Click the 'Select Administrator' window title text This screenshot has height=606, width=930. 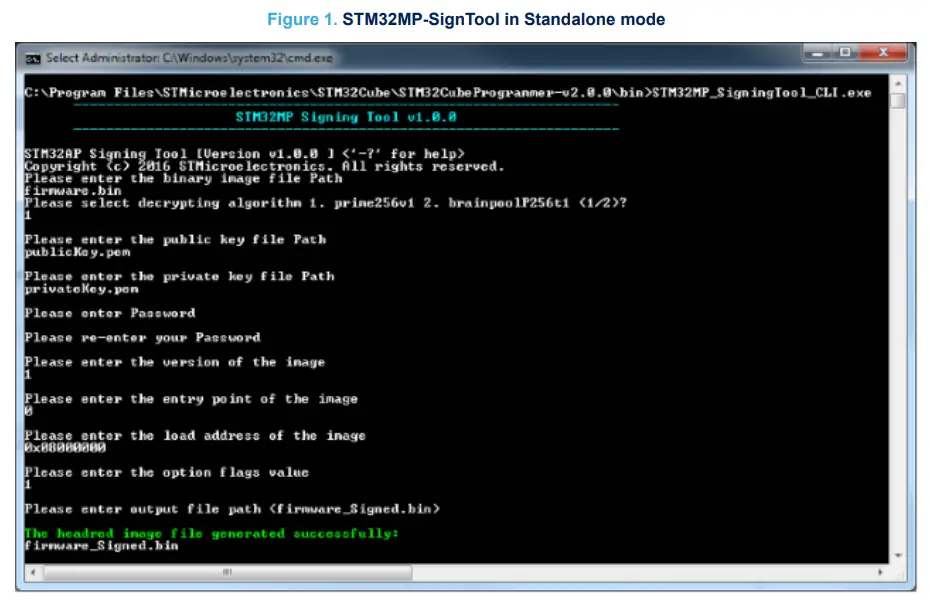click(x=189, y=58)
